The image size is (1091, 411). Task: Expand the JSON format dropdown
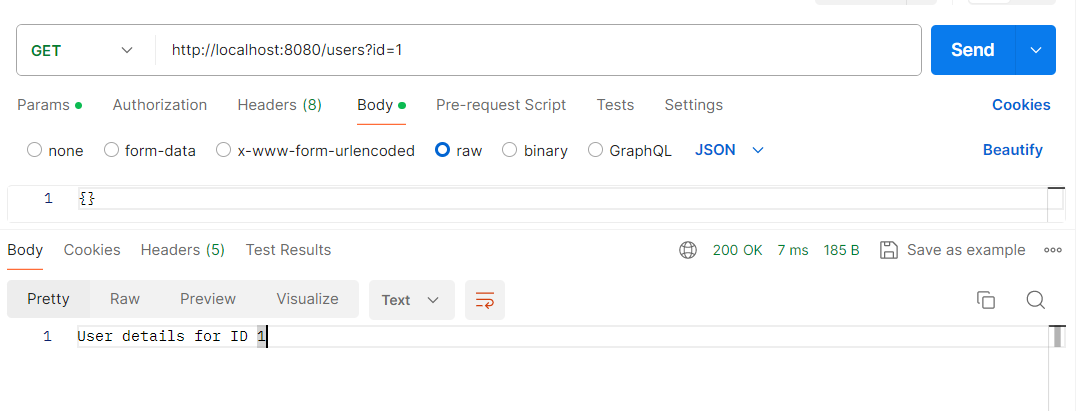730,150
